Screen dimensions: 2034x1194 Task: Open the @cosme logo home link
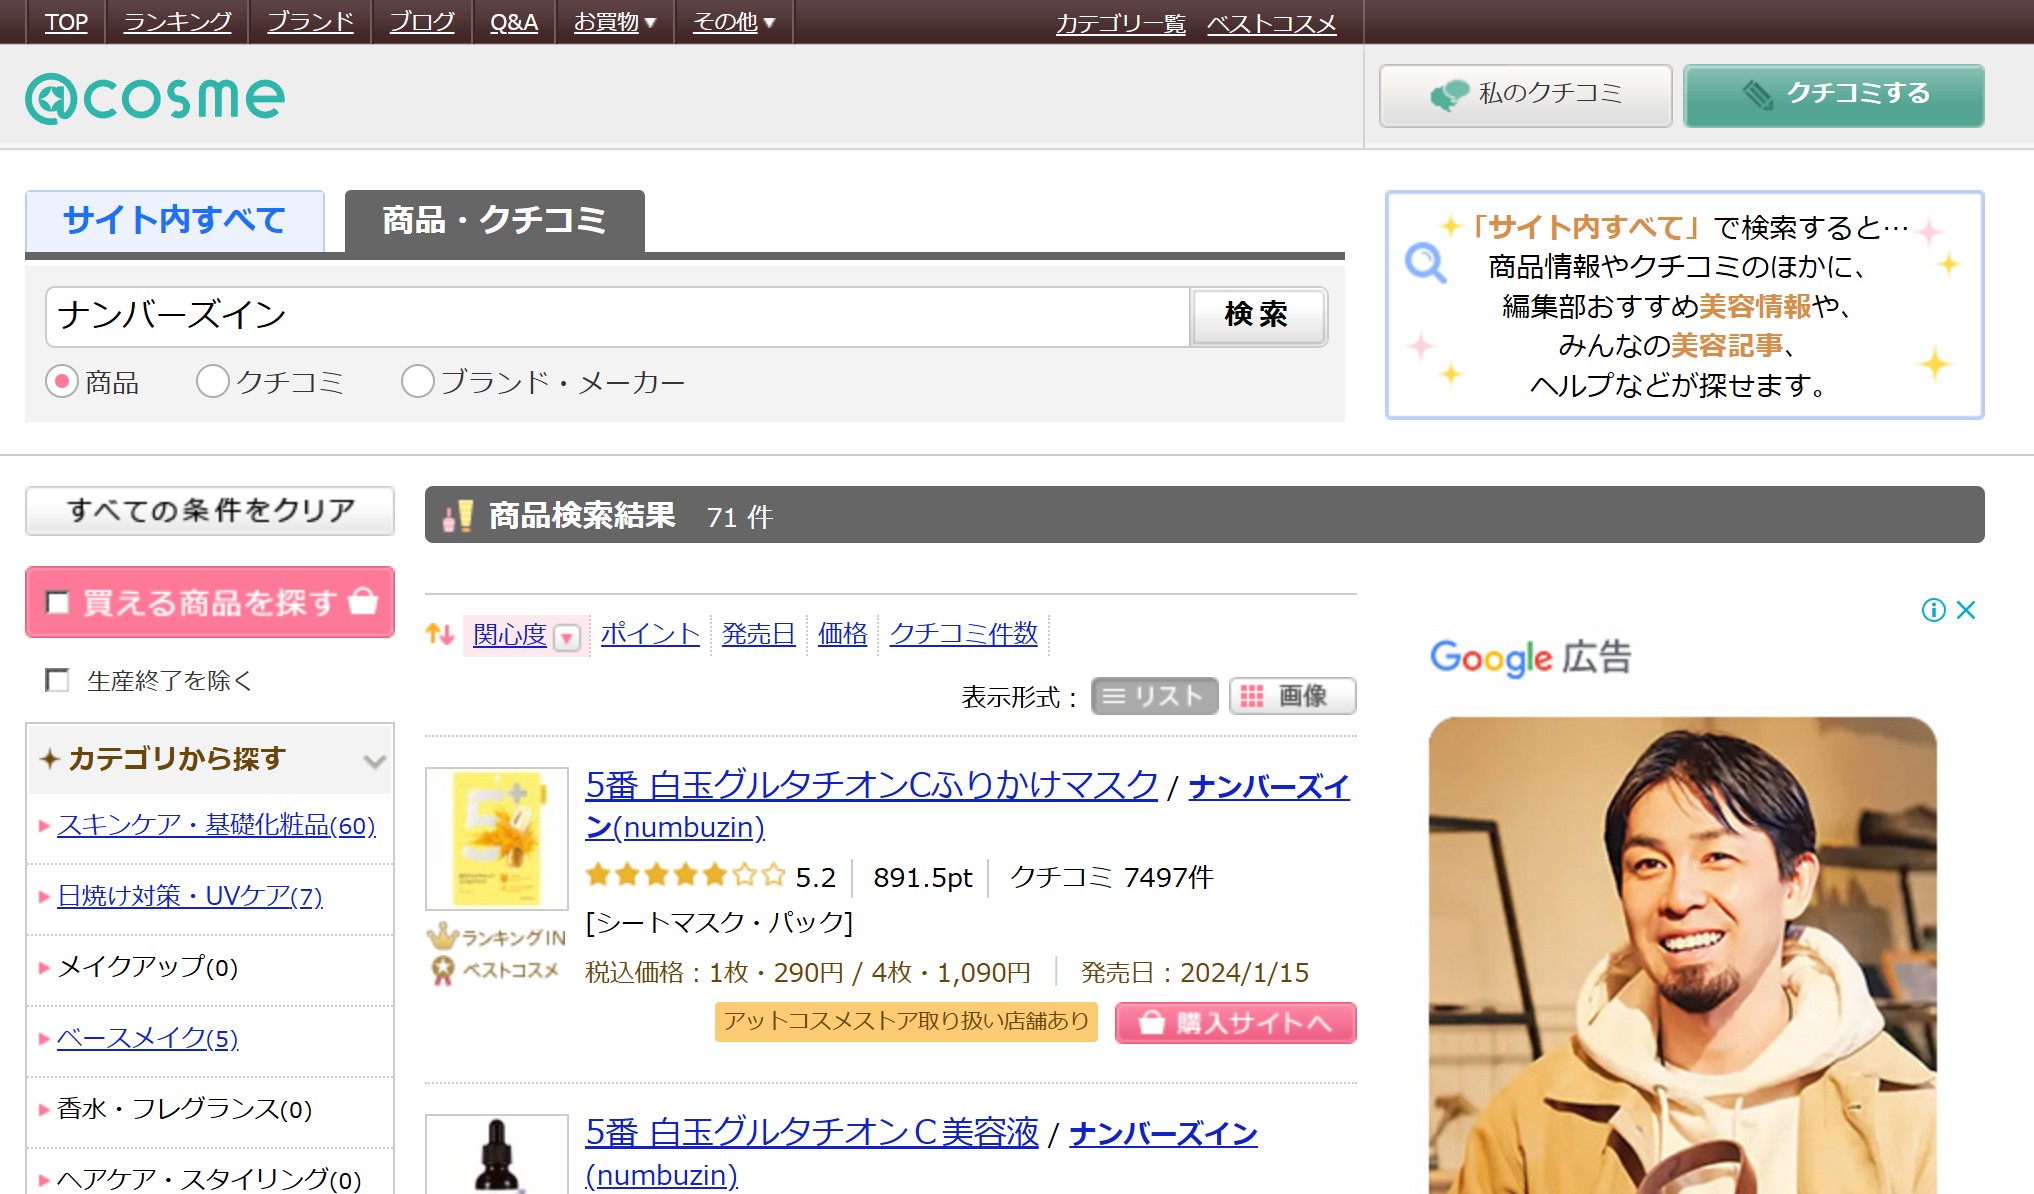coord(155,98)
